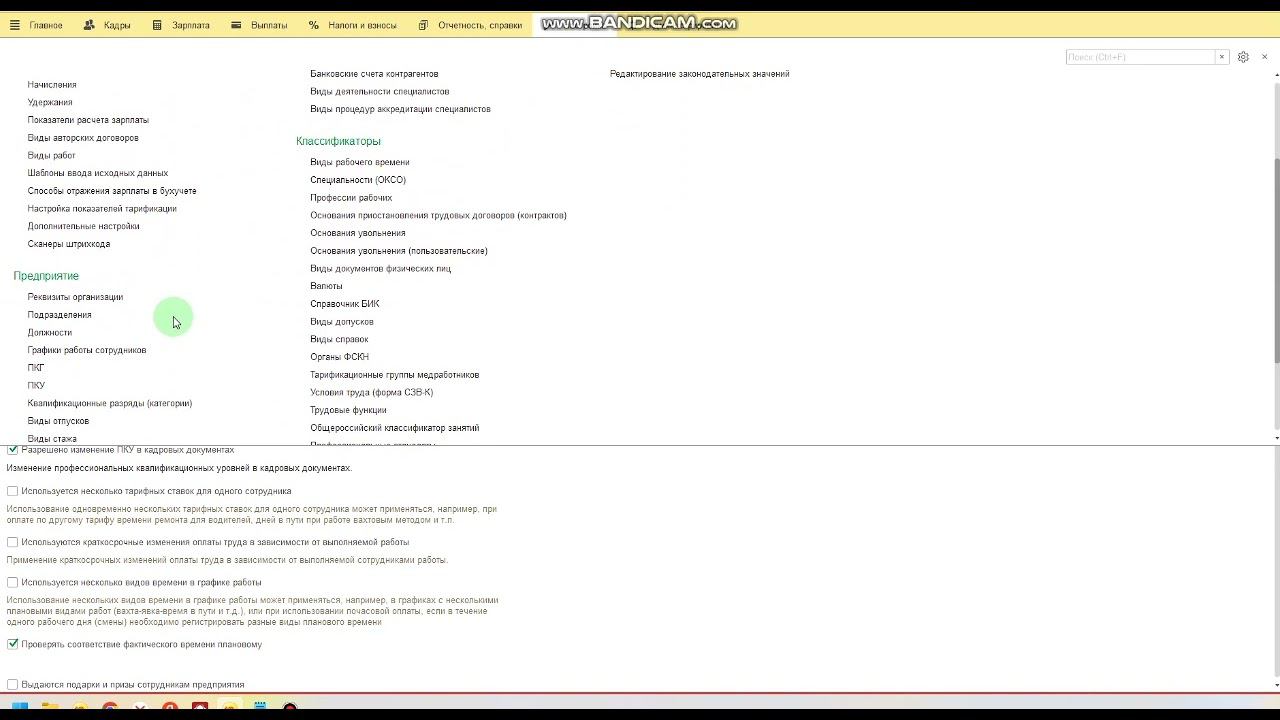The image size is (1280, 720).
Task: Open Основания приостановления трудовых договоров (контрактов)
Action: point(438,215)
